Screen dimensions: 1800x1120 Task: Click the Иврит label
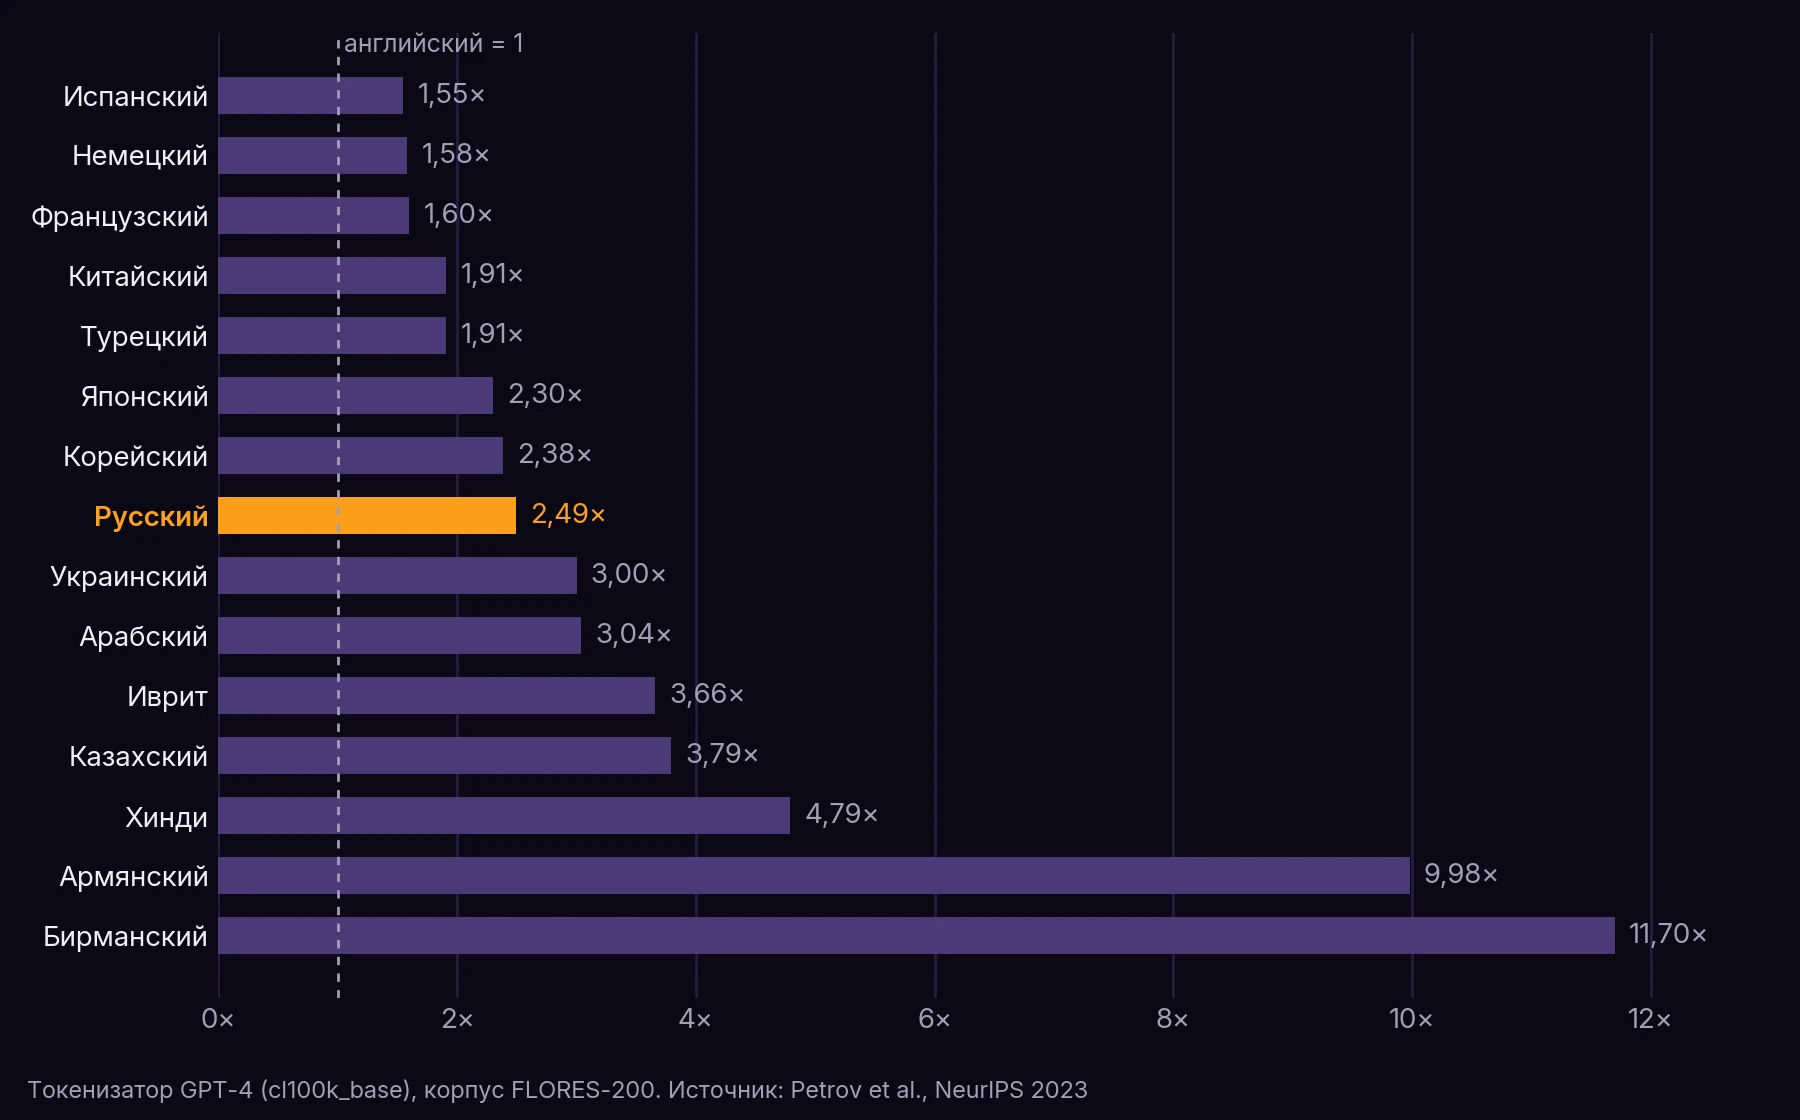coord(167,696)
